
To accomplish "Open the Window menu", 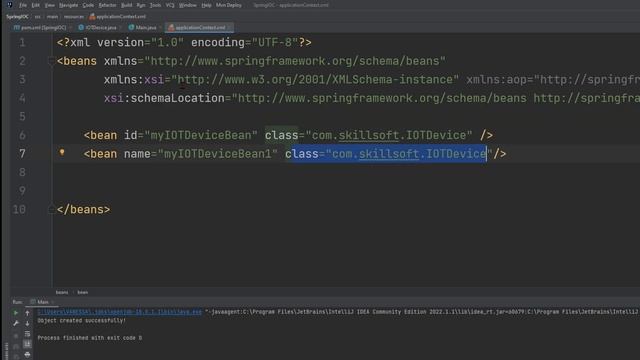I will click(x=188, y=5).
